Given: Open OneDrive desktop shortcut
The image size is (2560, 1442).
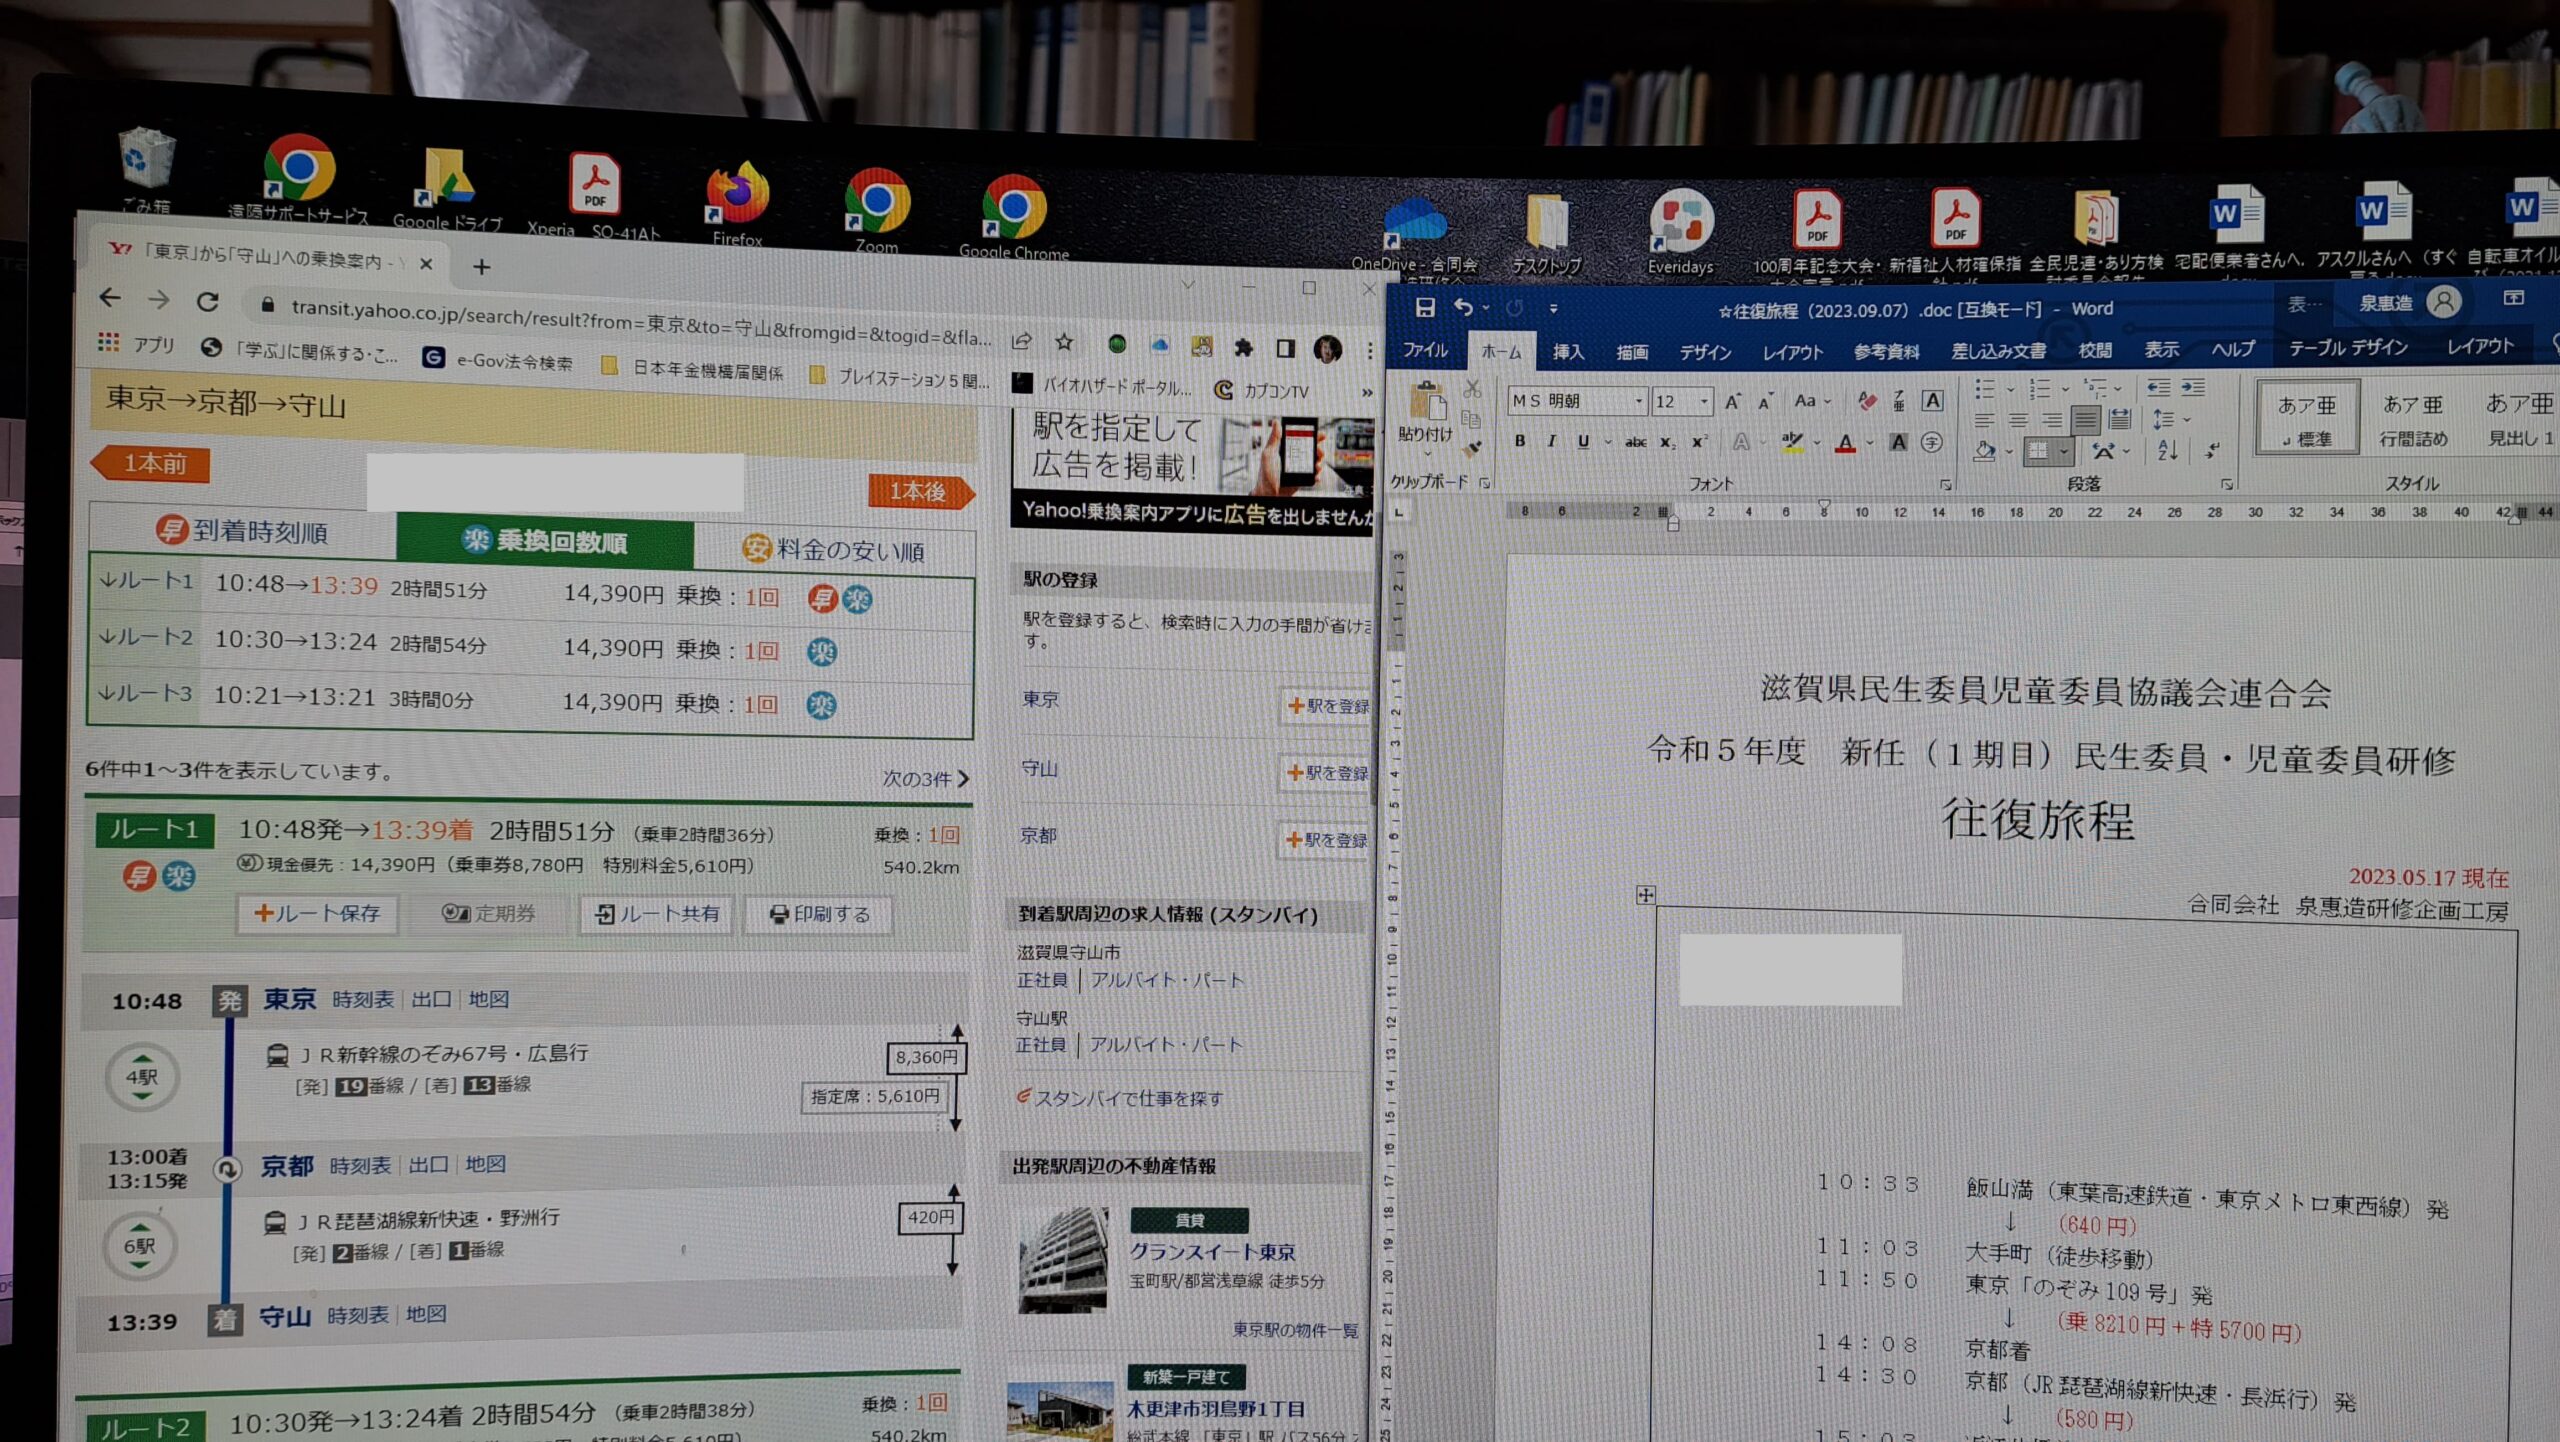Looking at the screenshot, I should [1414, 235].
